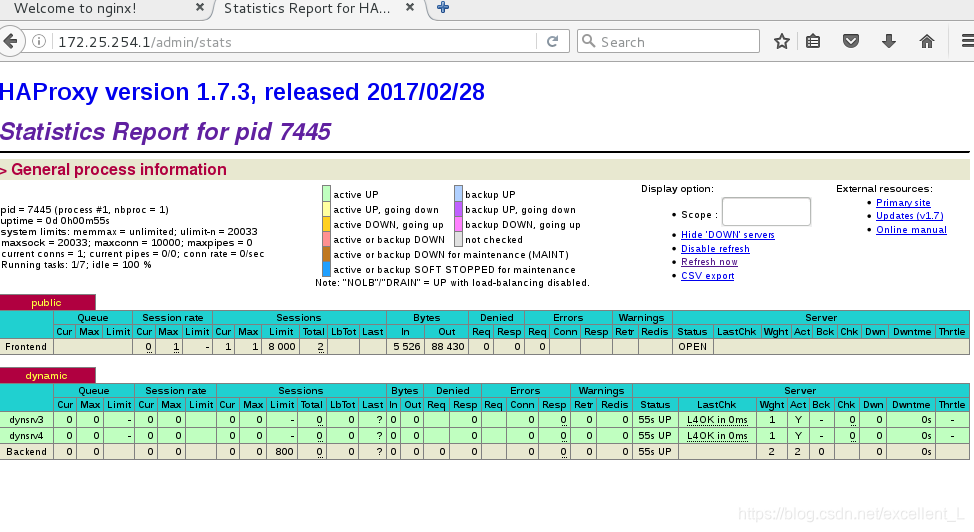
Task: Click the active UP green legend swatch
Action: click(326, 194)
